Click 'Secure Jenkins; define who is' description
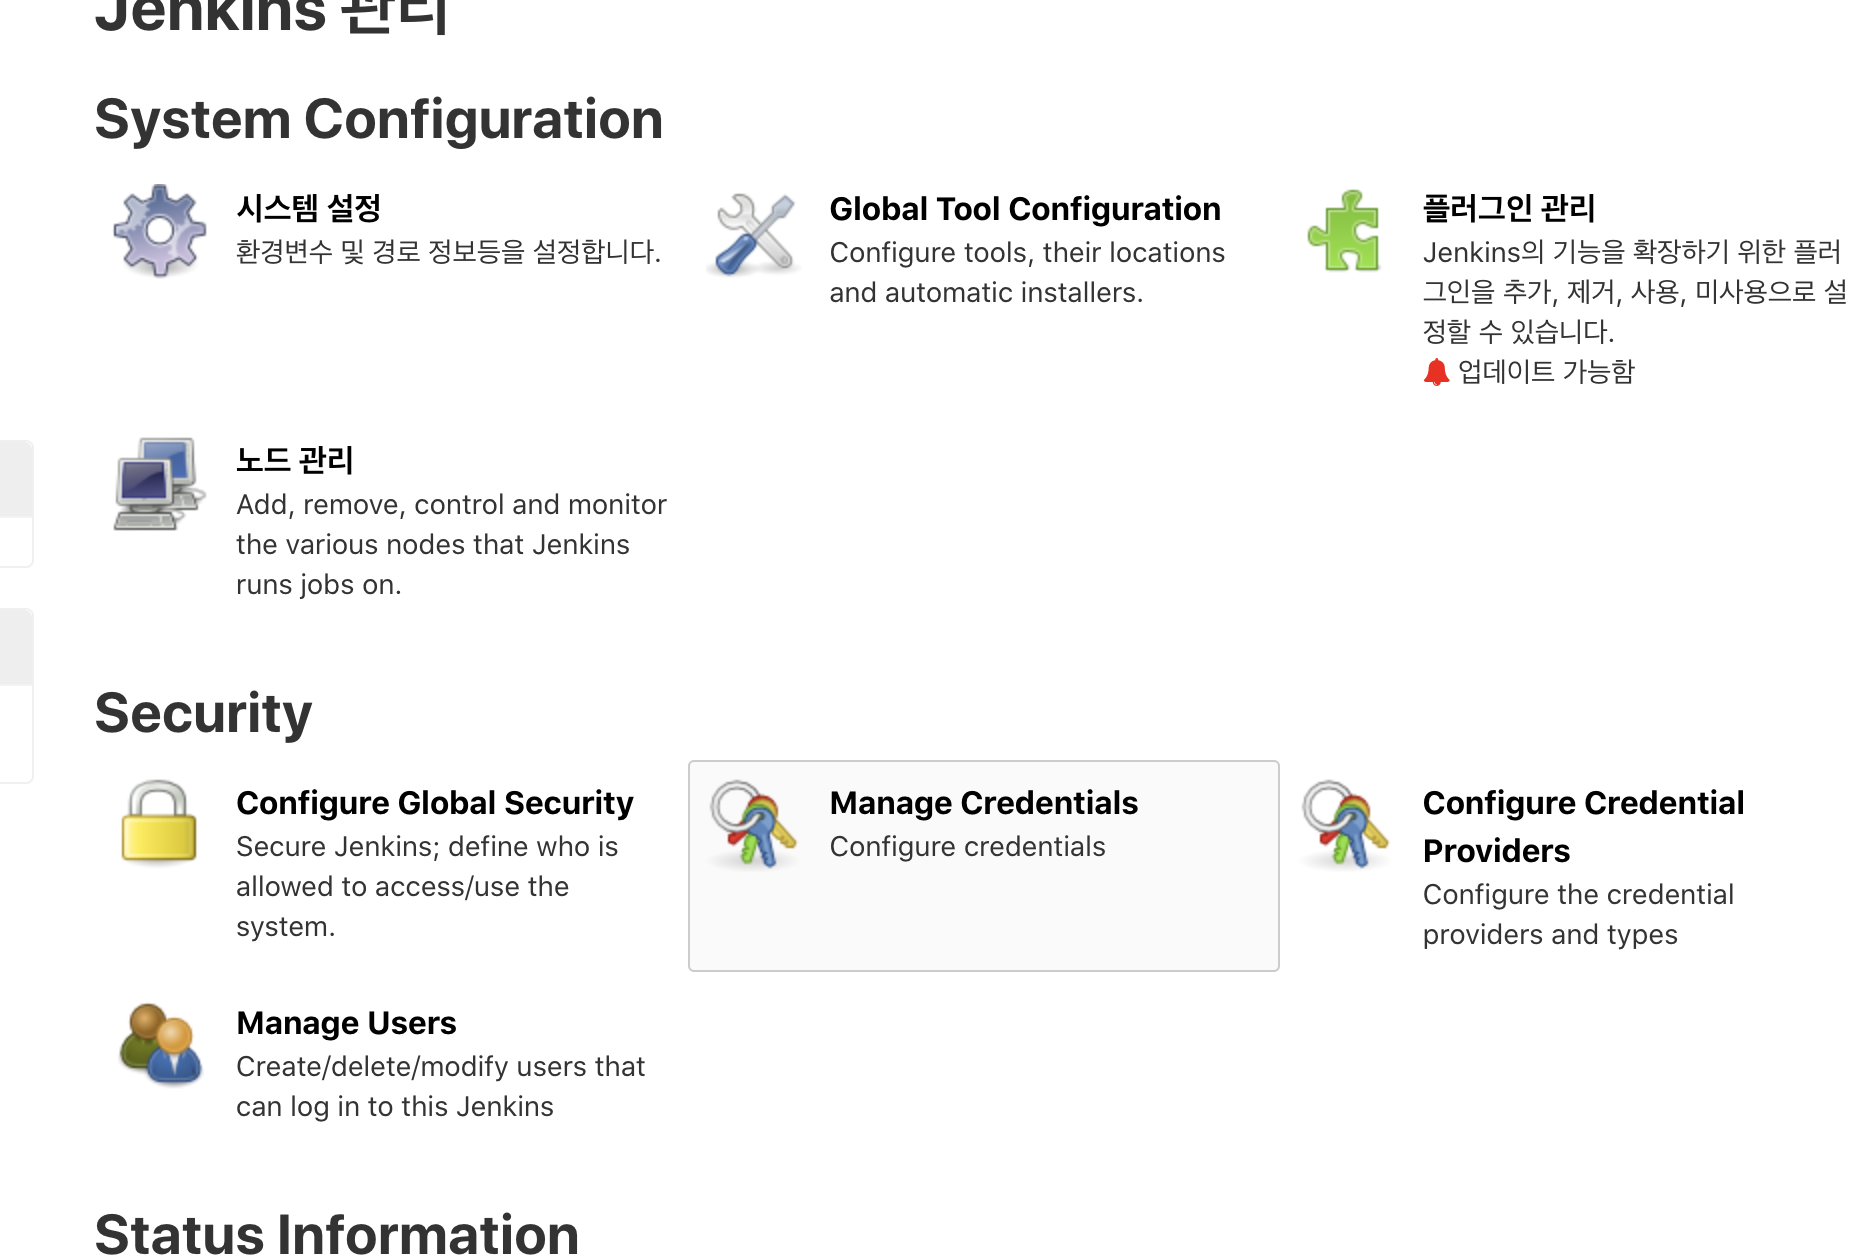 tap(427, 886)
